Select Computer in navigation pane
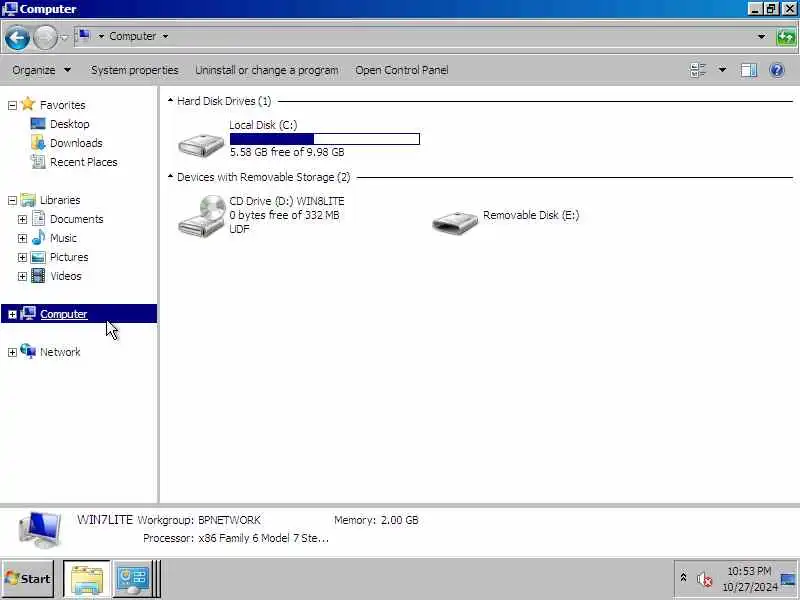This screenshot has height=600, width=800. 64,314
